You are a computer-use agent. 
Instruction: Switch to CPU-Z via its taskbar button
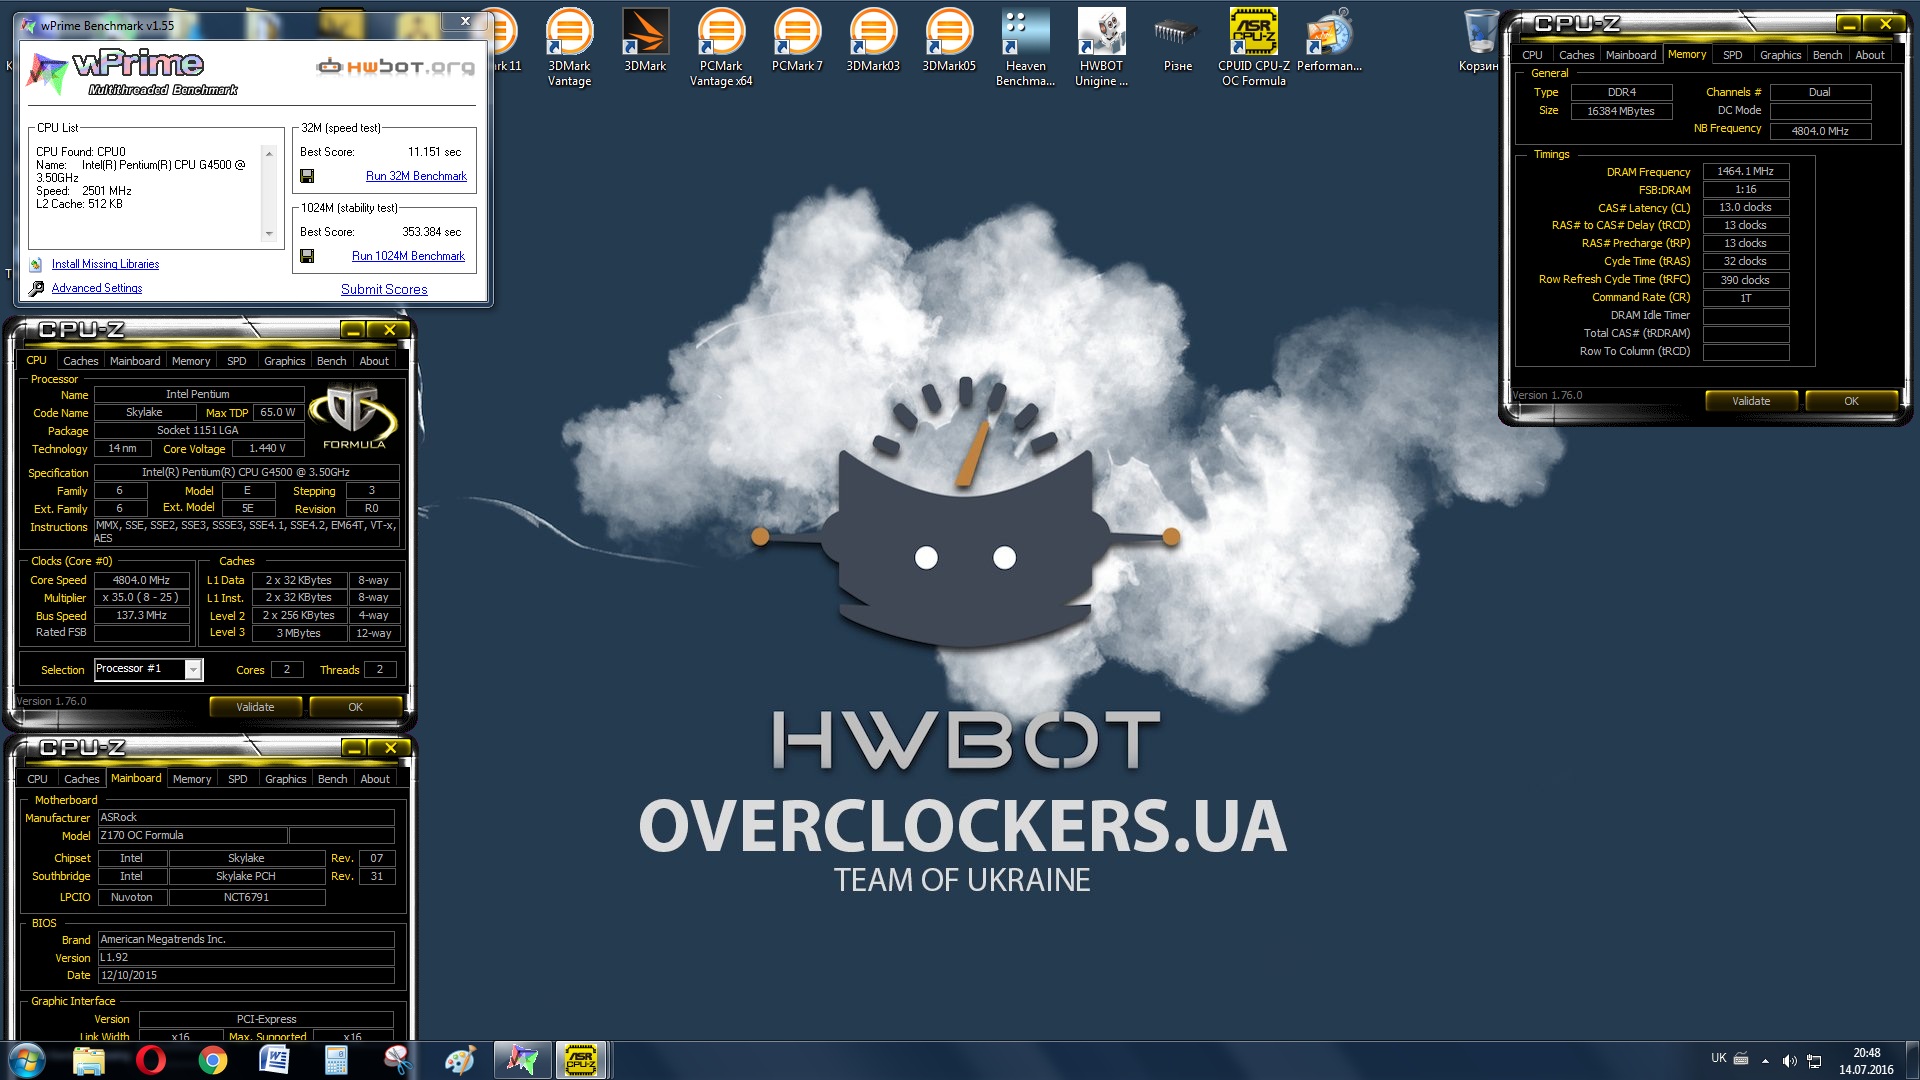tap(581, 1060)
